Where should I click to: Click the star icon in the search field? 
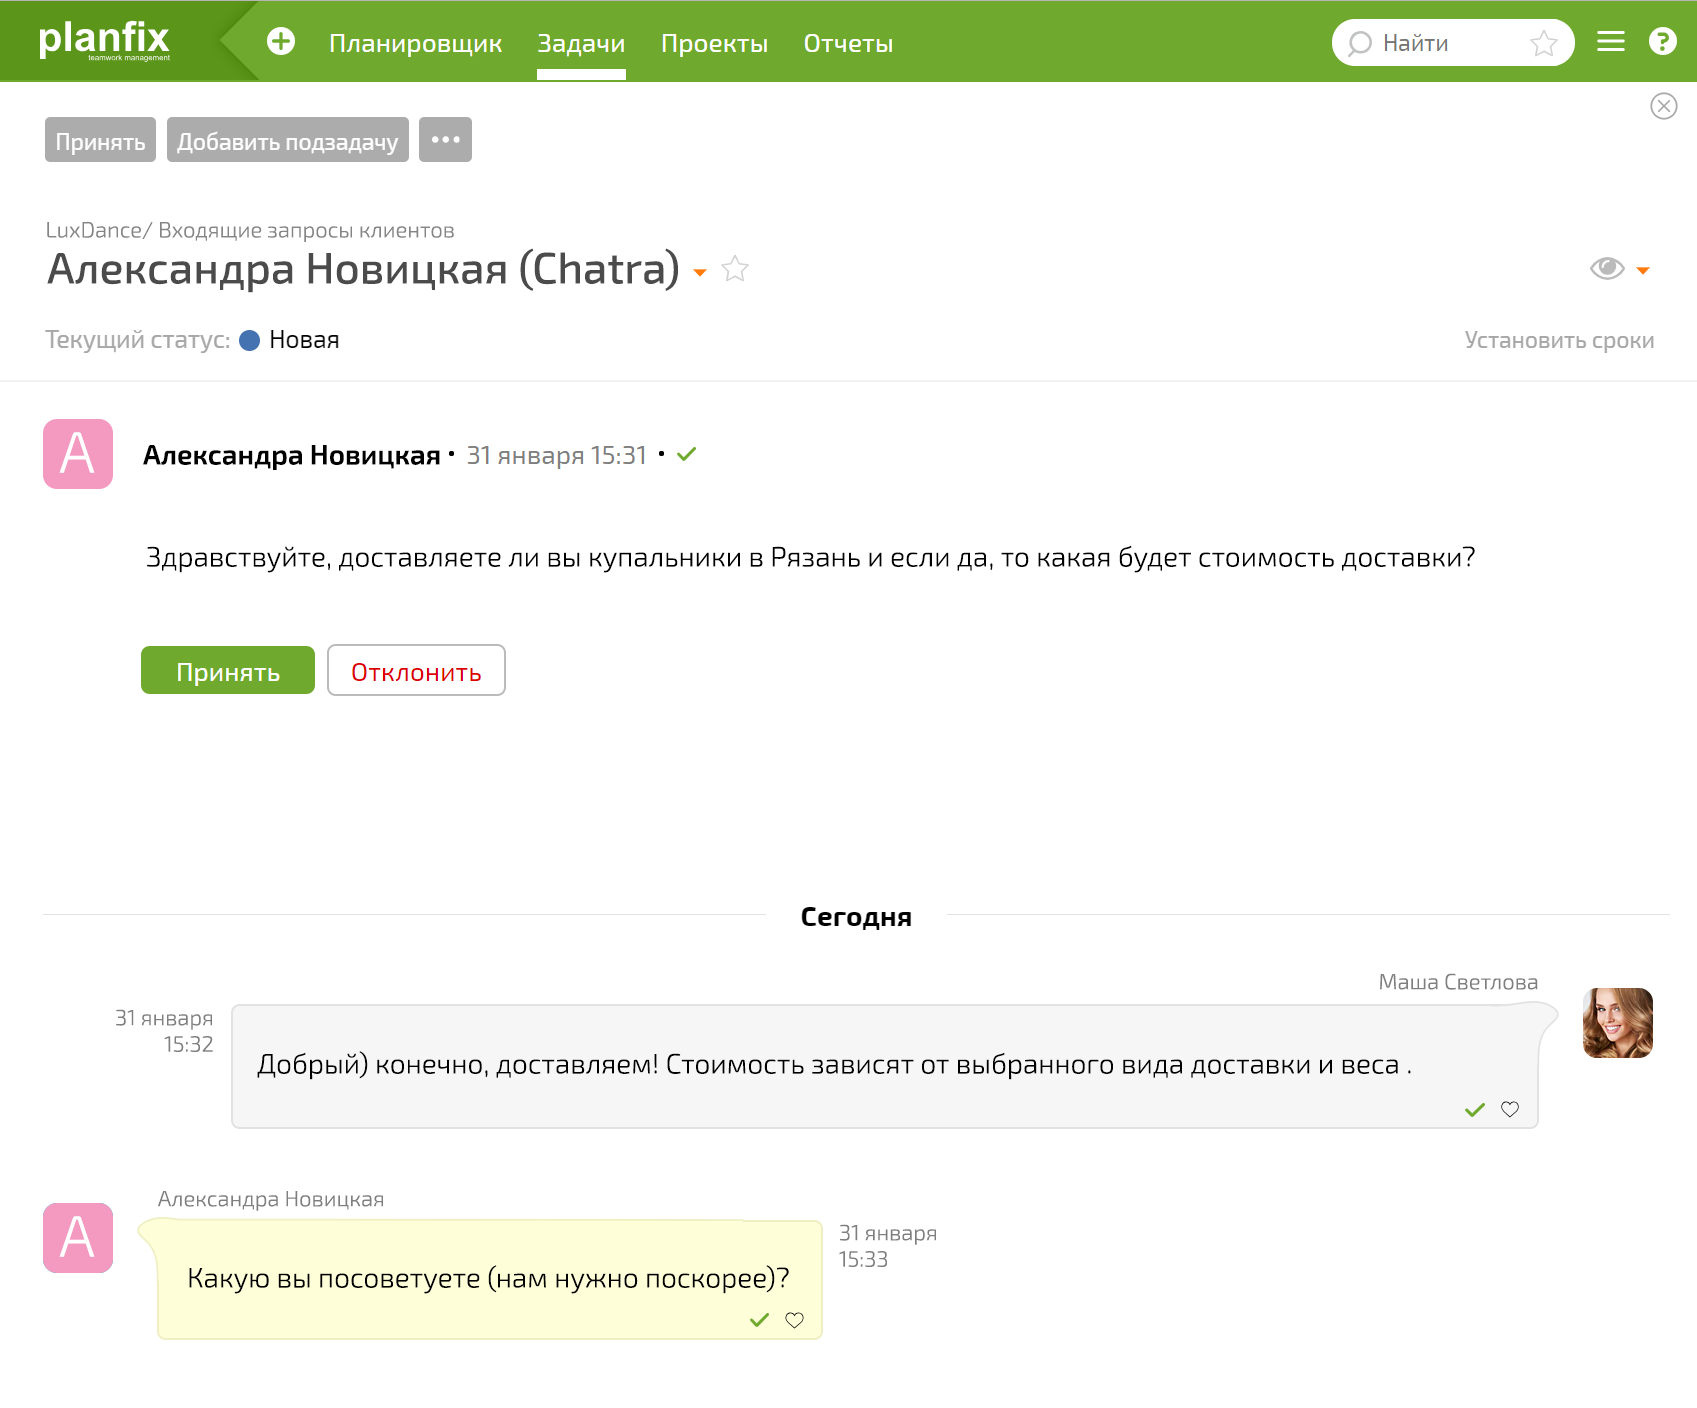pos(1543,43)
